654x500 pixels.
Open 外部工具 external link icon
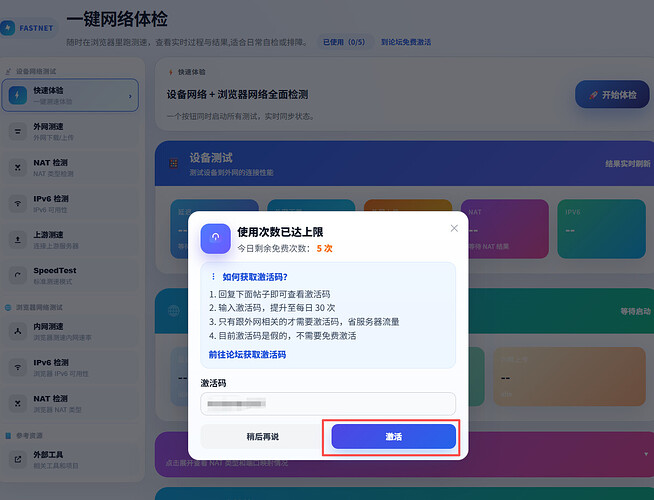pyautogui.click(x=17, y=459)
